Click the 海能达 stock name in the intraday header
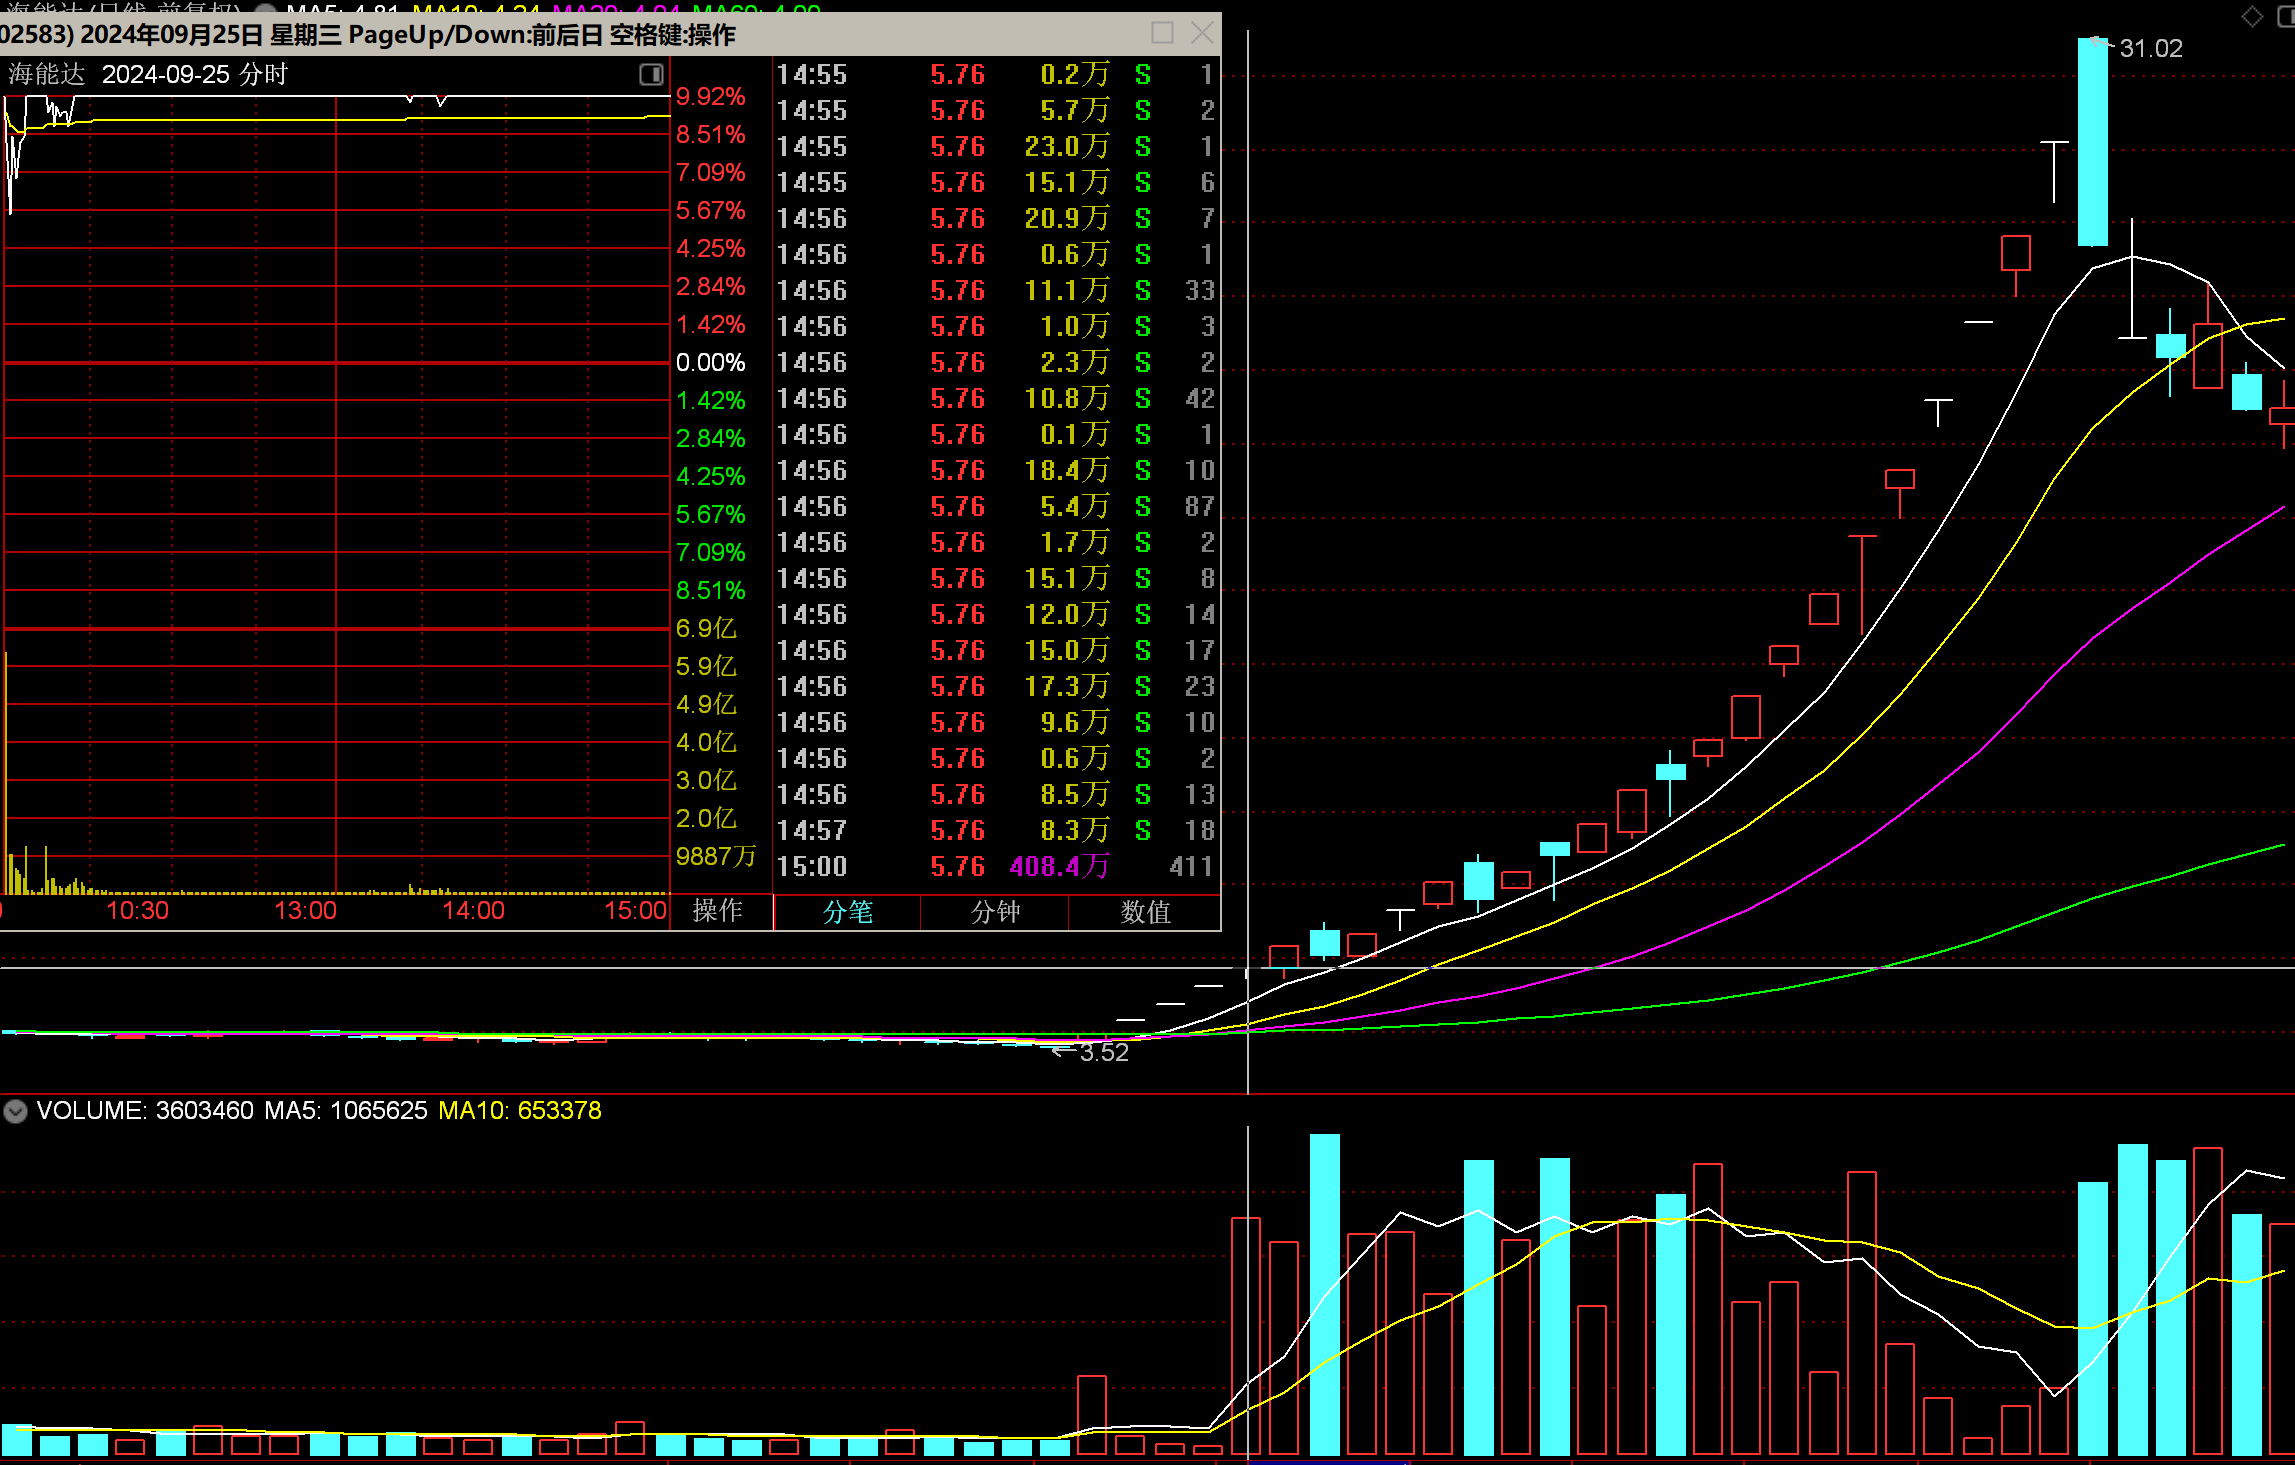2295x1465 pixels. pos(46,74)
